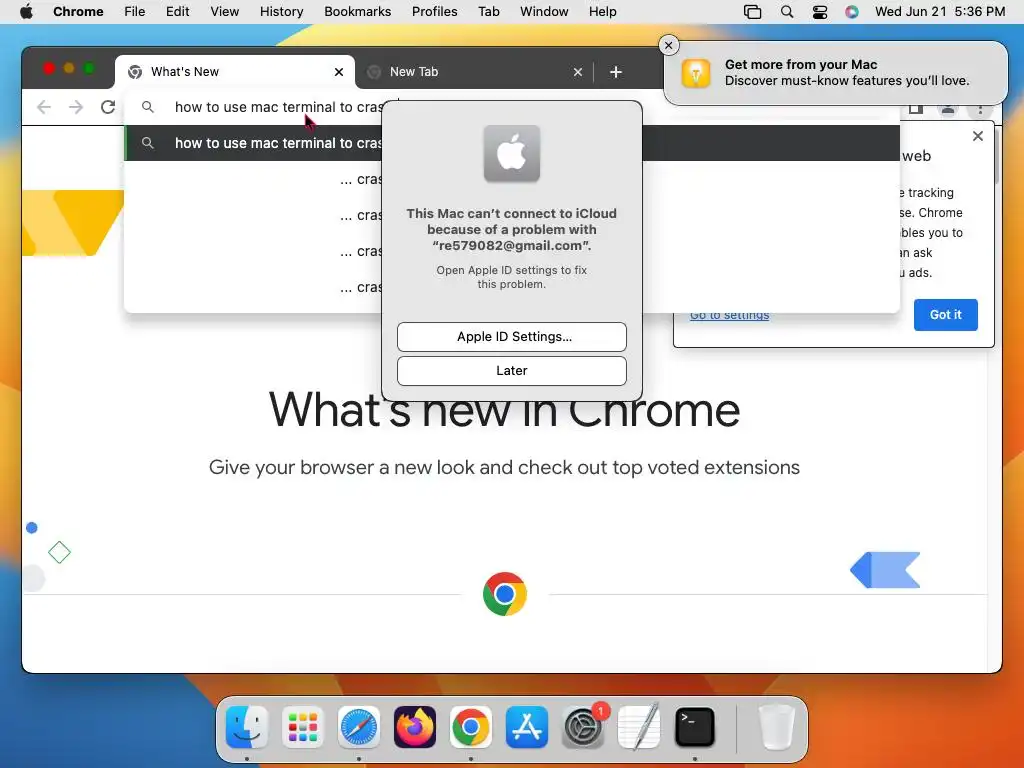
Task: Close the What's New tab
Action: [x=338, y=72]
